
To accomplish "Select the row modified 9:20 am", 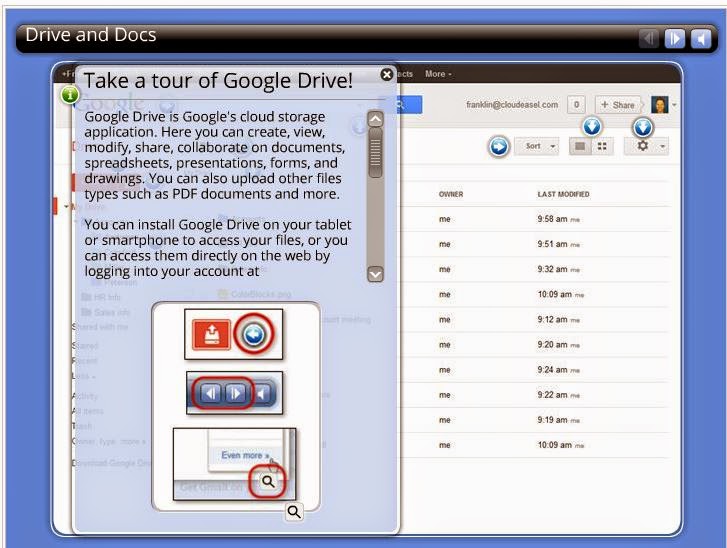I will tap(536, 344).
